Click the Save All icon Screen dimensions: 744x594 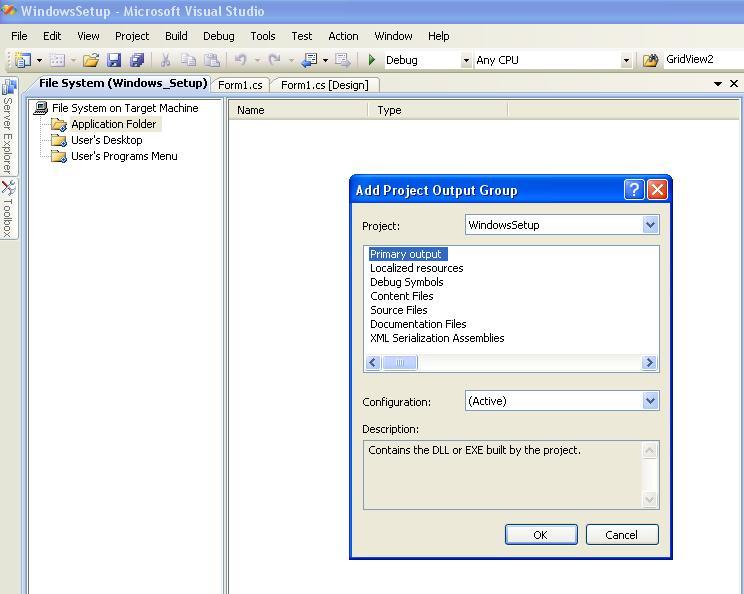pos(137,60)
